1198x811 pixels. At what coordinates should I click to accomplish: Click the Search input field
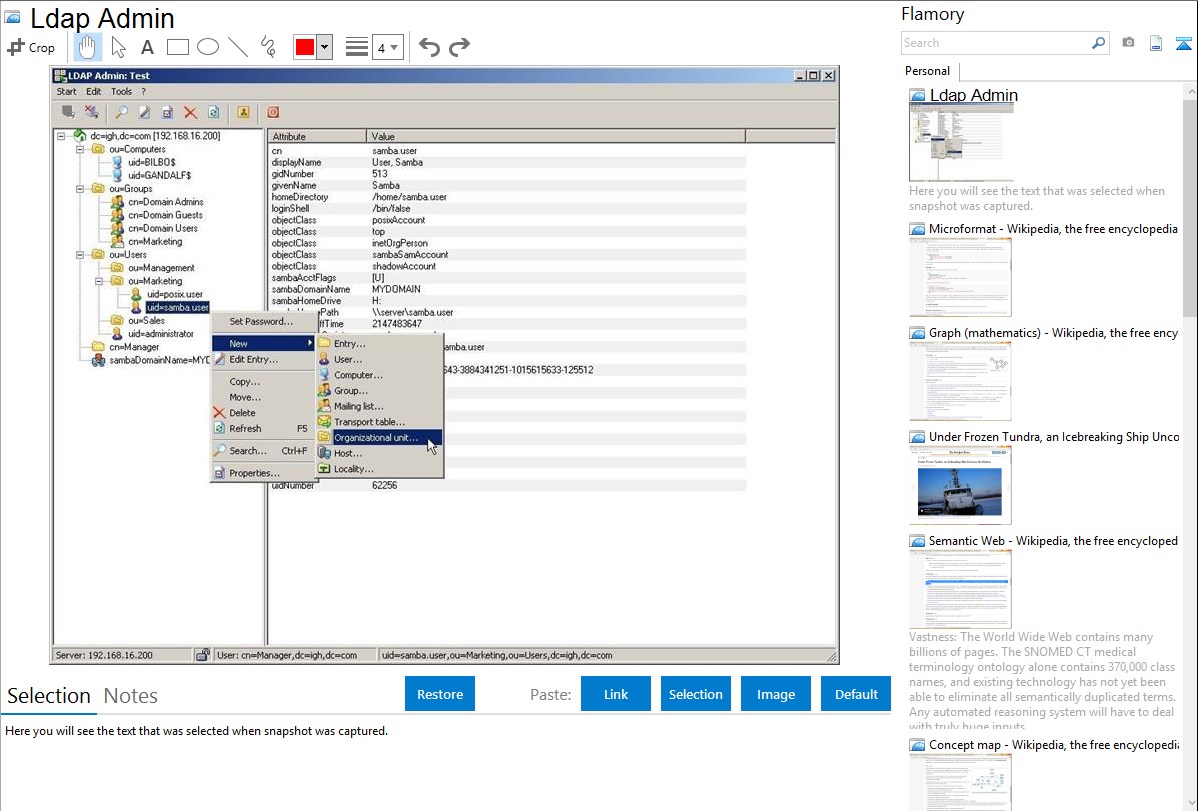click(995, 43)
